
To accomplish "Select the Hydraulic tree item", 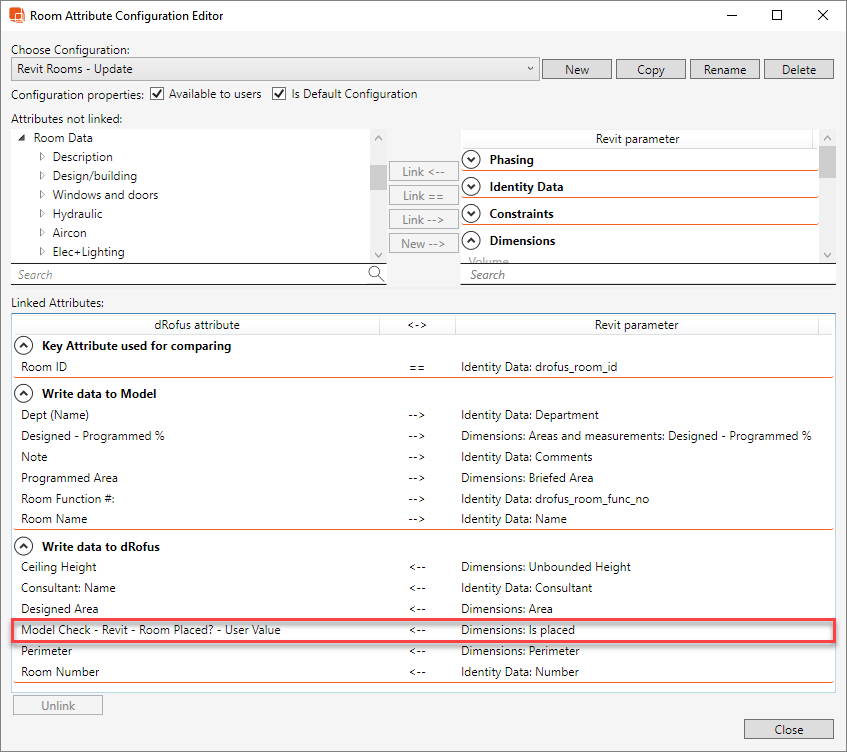I will point(77,213).
